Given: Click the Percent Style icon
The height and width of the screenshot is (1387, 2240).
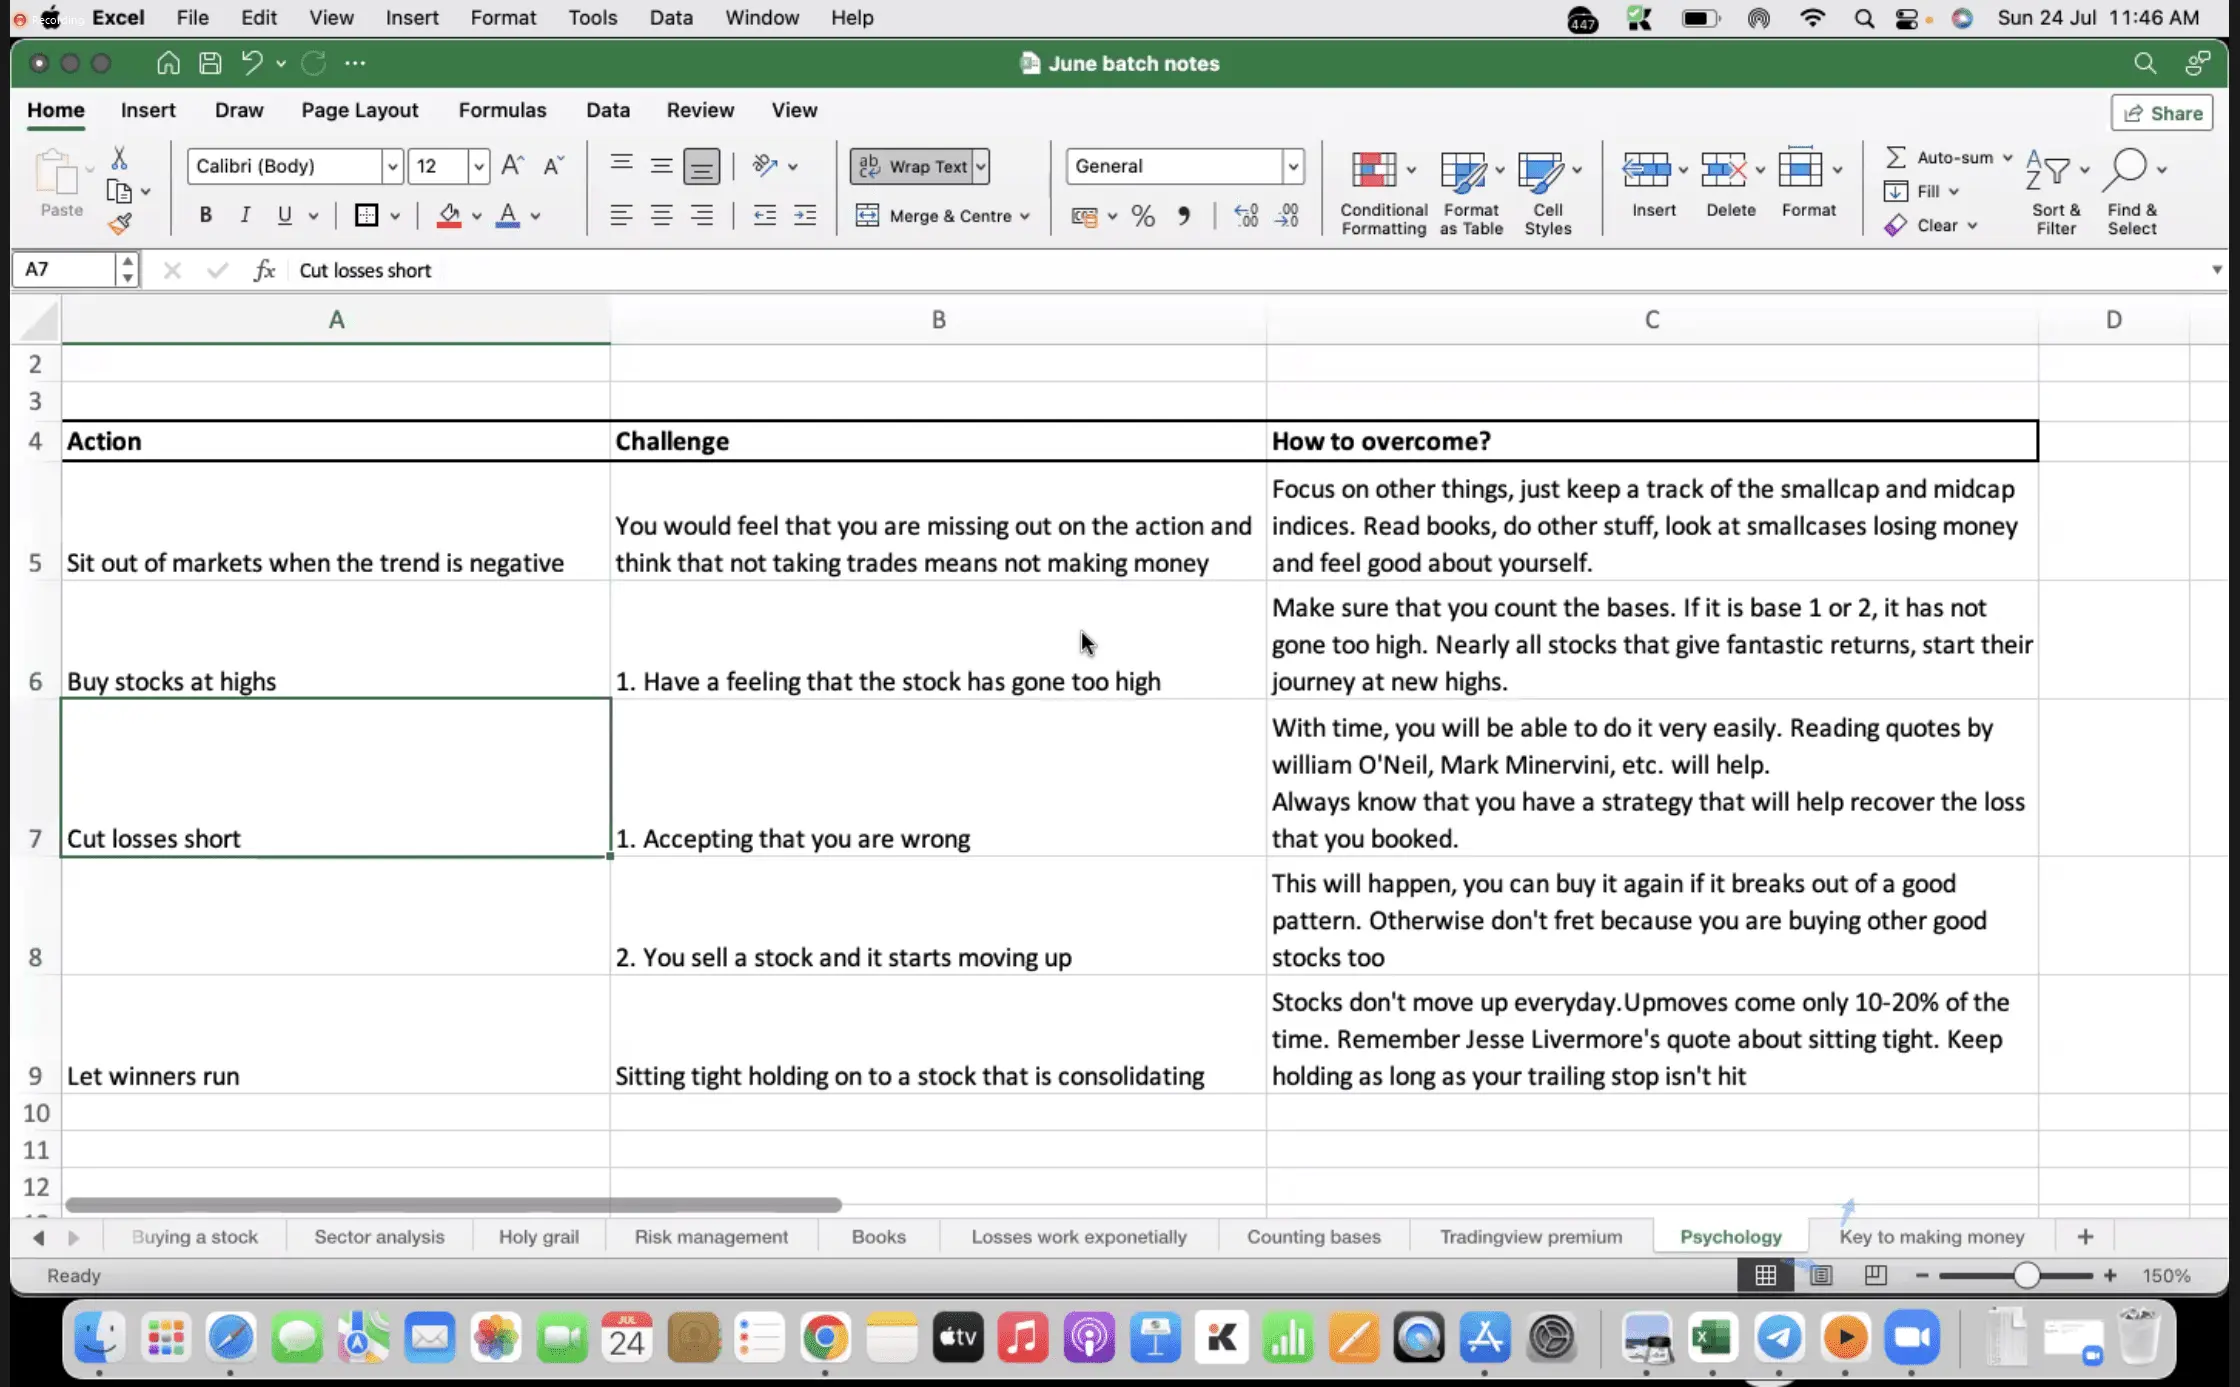Looking at the screenshot, I should click(1143, 216).
